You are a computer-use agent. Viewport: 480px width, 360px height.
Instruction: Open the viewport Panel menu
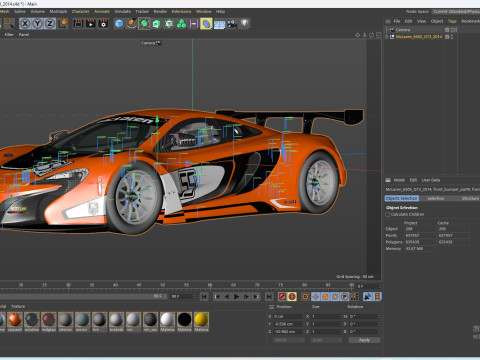[24, 34]
